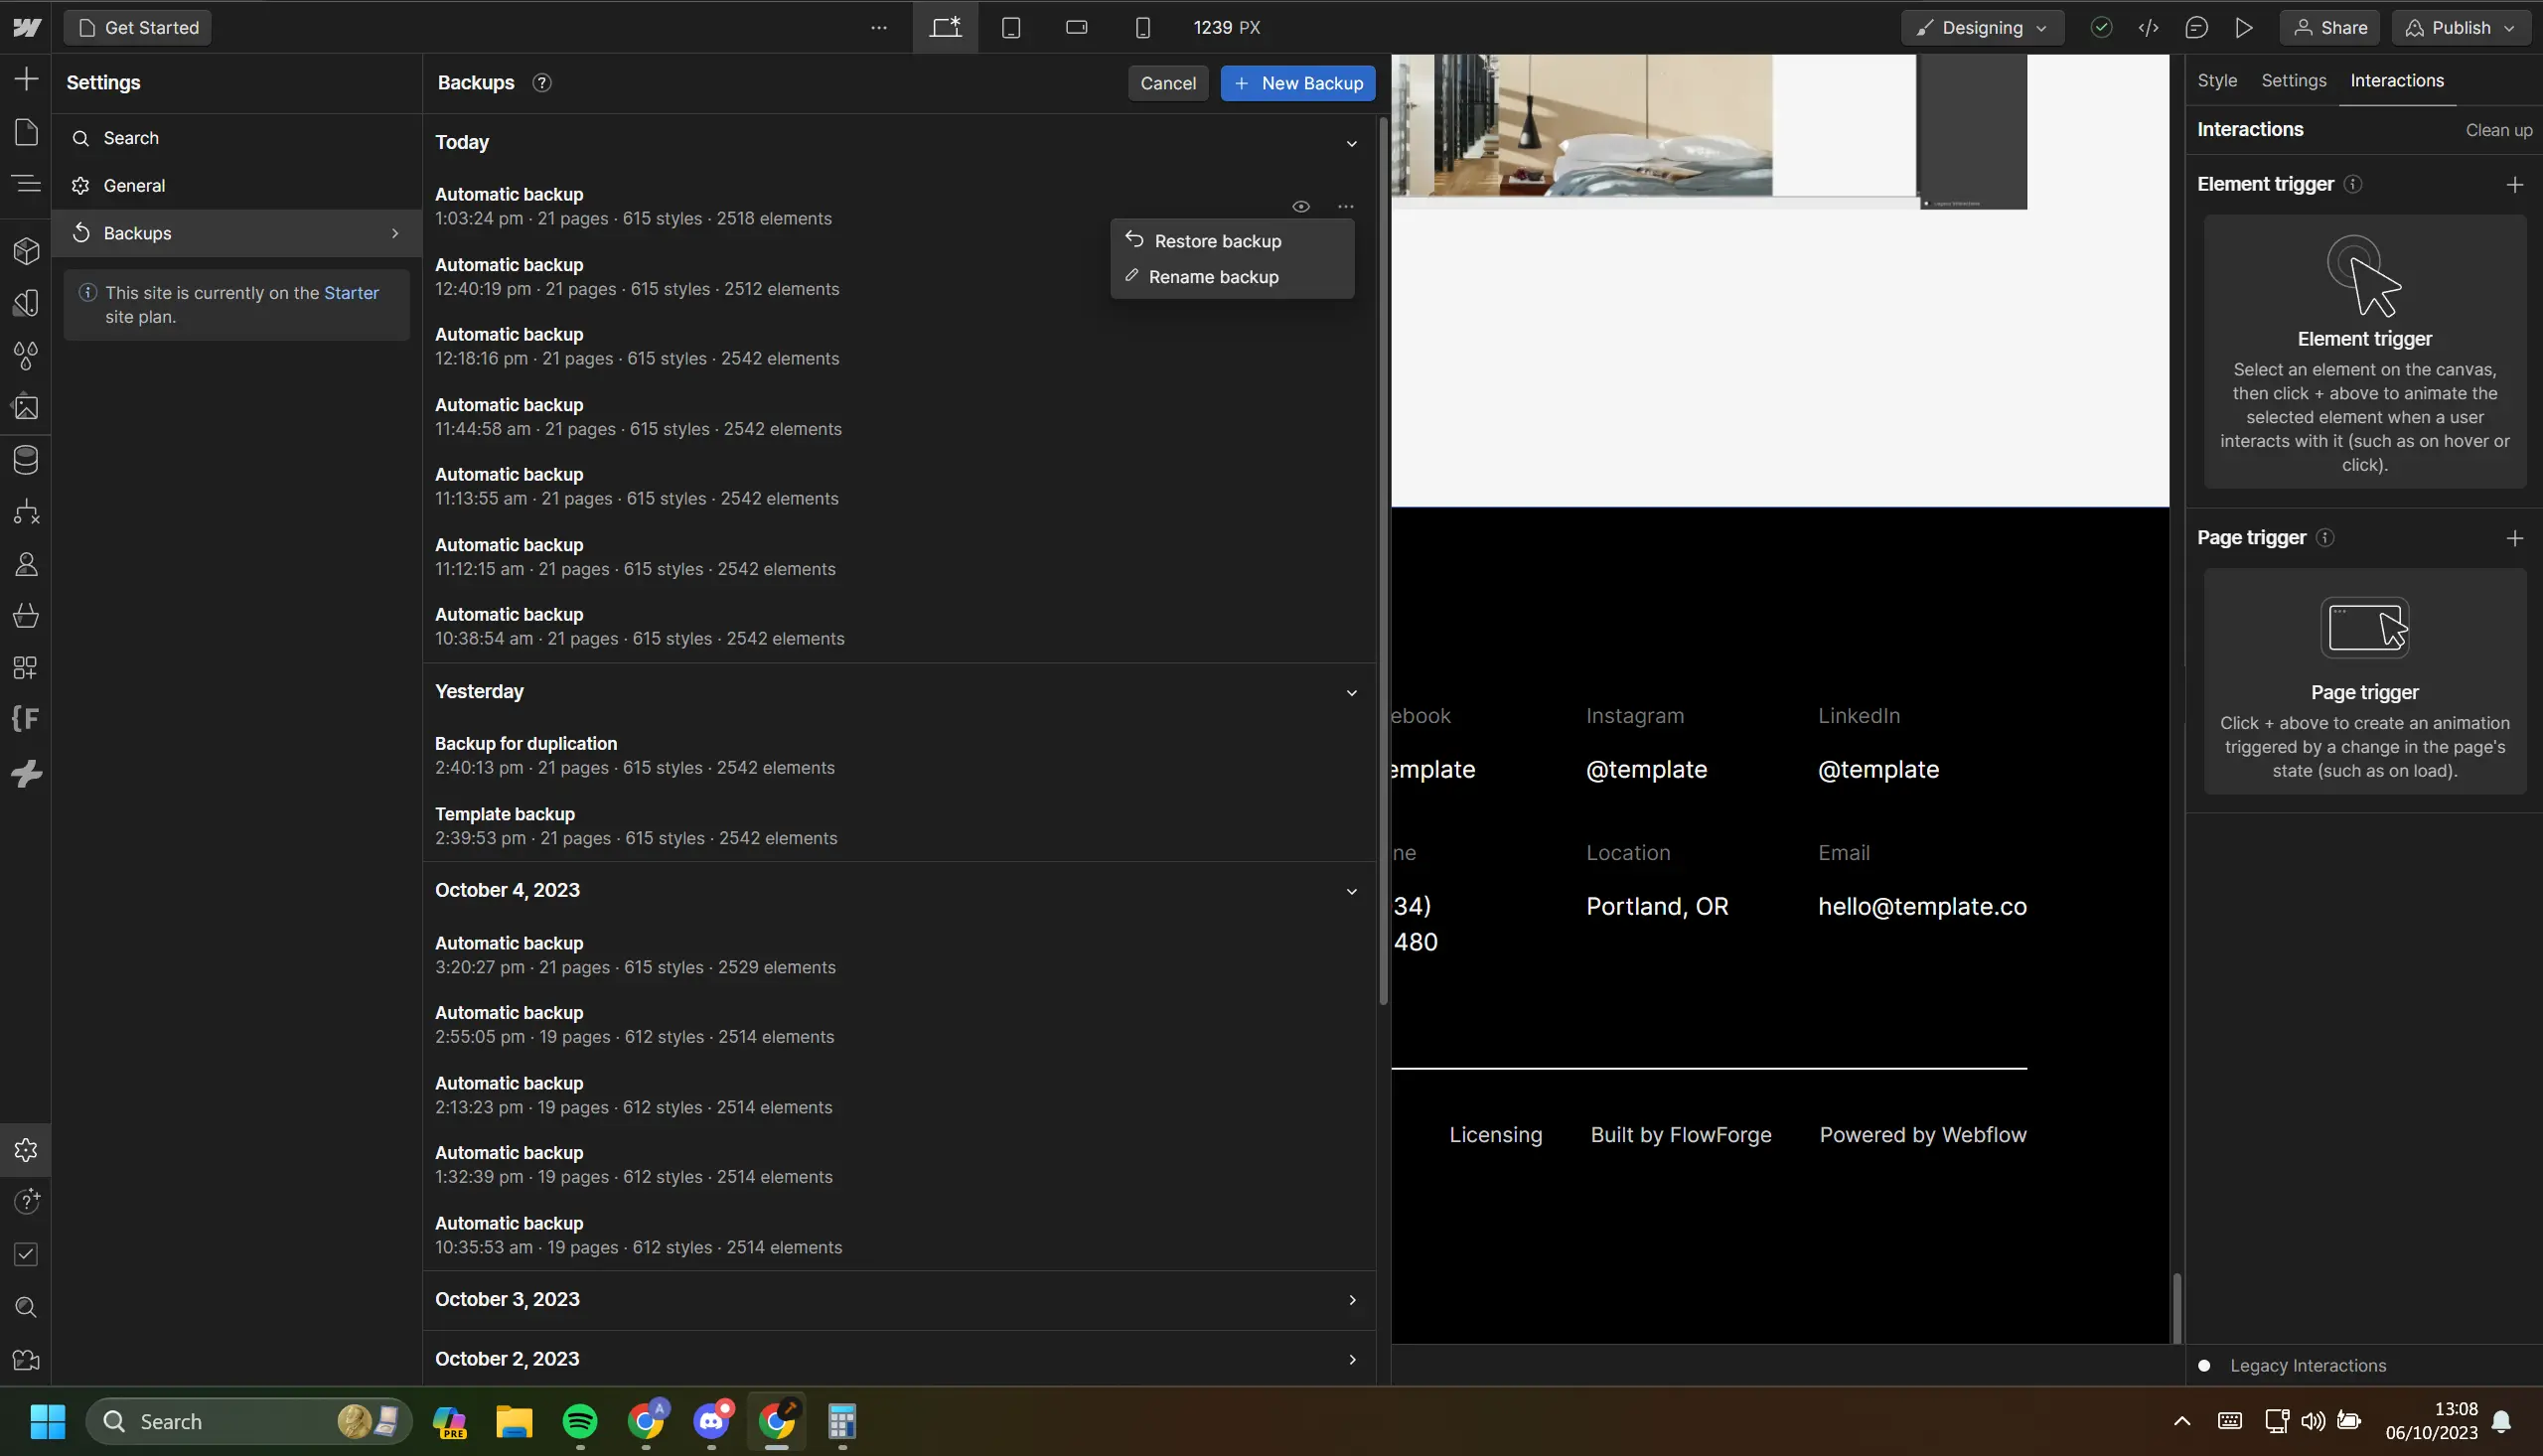Switch to tablet breakpoint

(x=1011, y=27)
